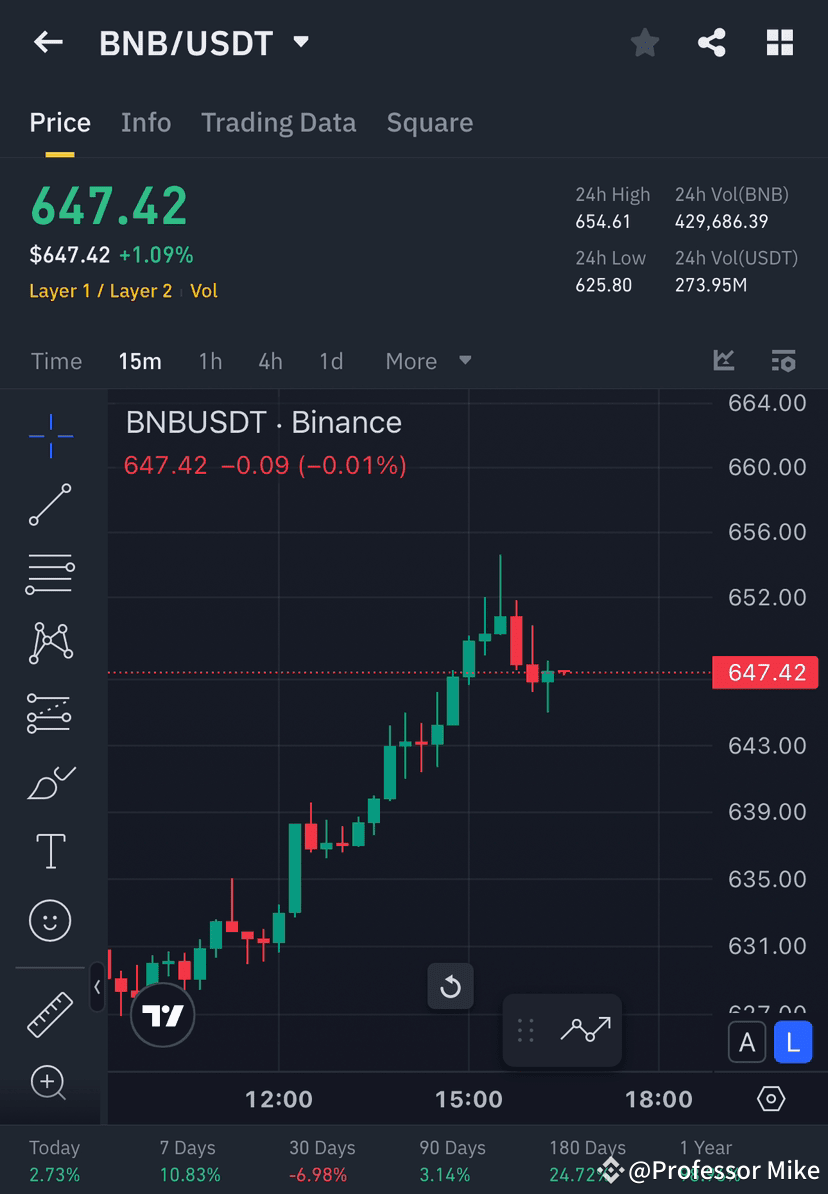828x1194 pixels.
Task: Open the horizontal lines drawing tool
Action: (x=50, y=574)
